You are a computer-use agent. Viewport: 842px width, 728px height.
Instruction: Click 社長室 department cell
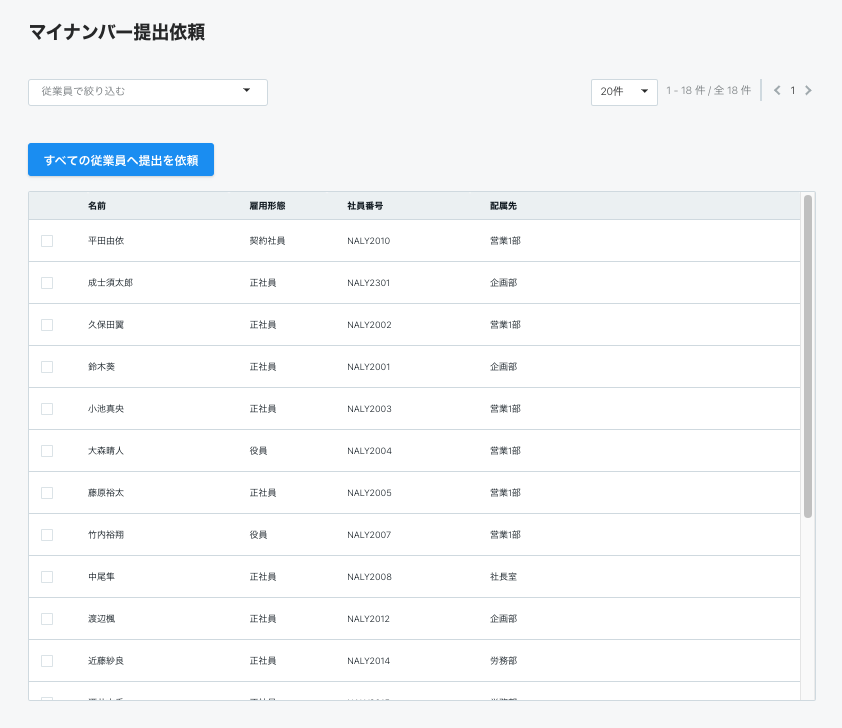point(503,577)
